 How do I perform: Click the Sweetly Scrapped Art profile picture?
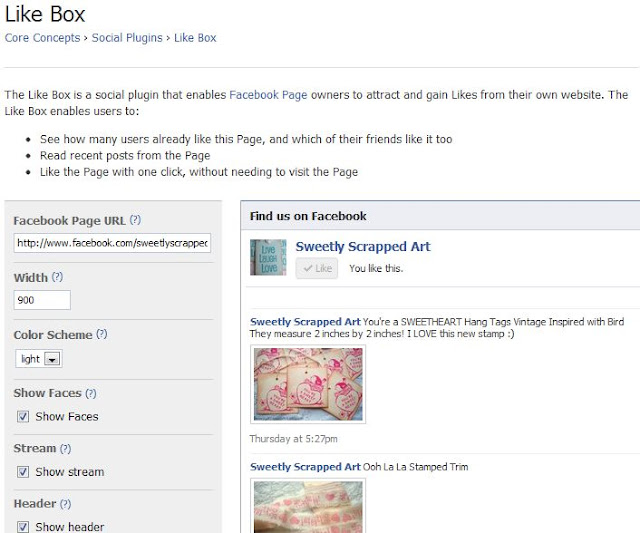click(x=268, y=258)
